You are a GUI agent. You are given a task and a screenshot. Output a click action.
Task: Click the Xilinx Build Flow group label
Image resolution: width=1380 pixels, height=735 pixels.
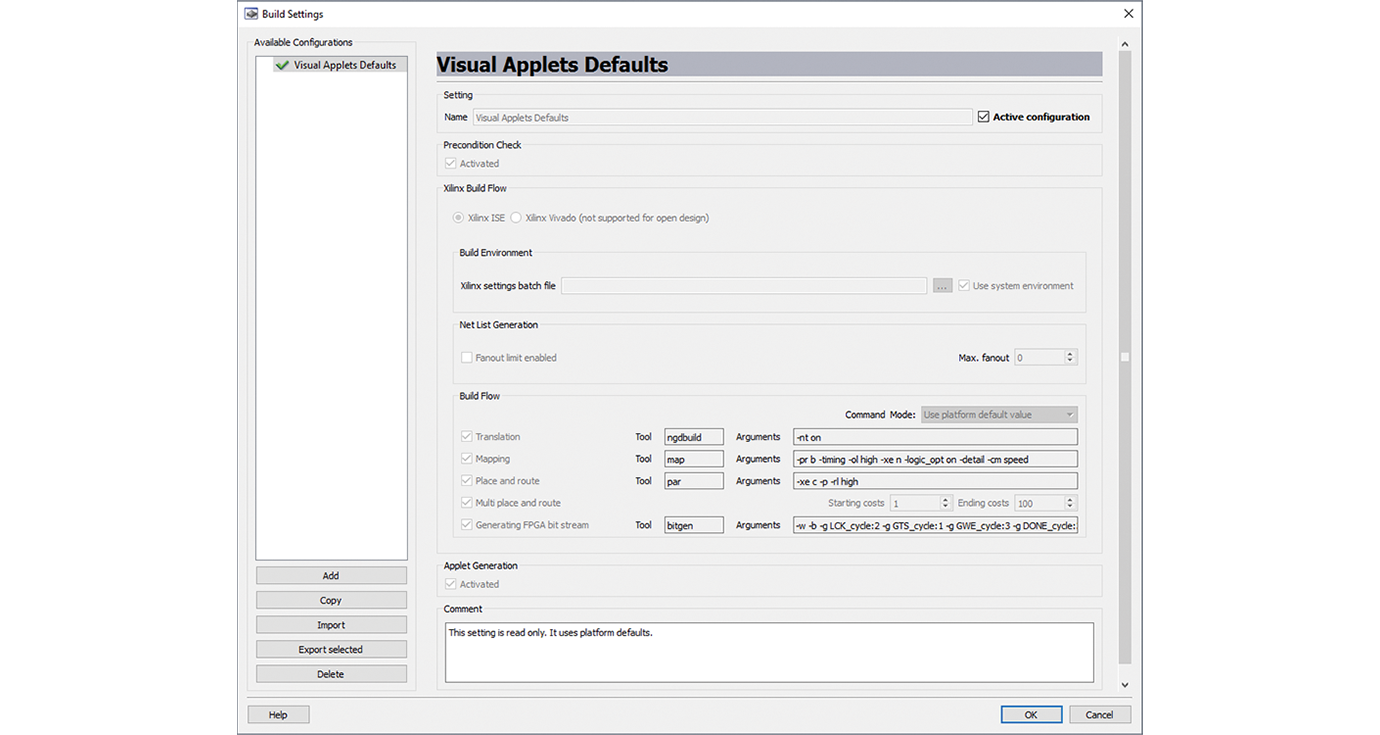pos(475,188)
